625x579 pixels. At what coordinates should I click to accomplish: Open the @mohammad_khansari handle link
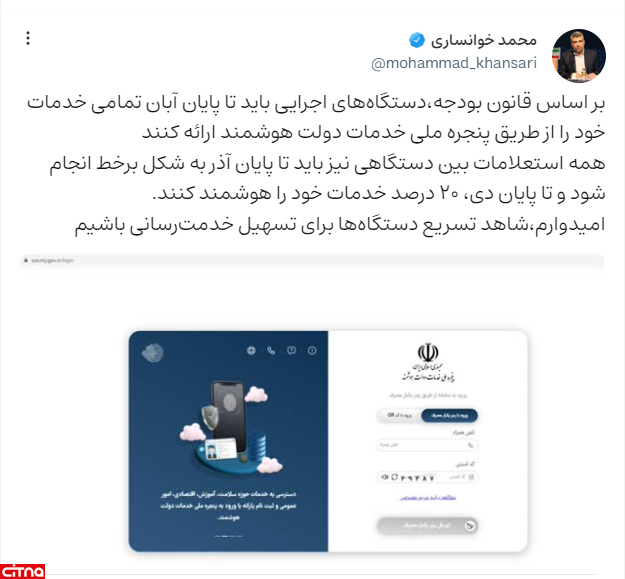point(454,63)
